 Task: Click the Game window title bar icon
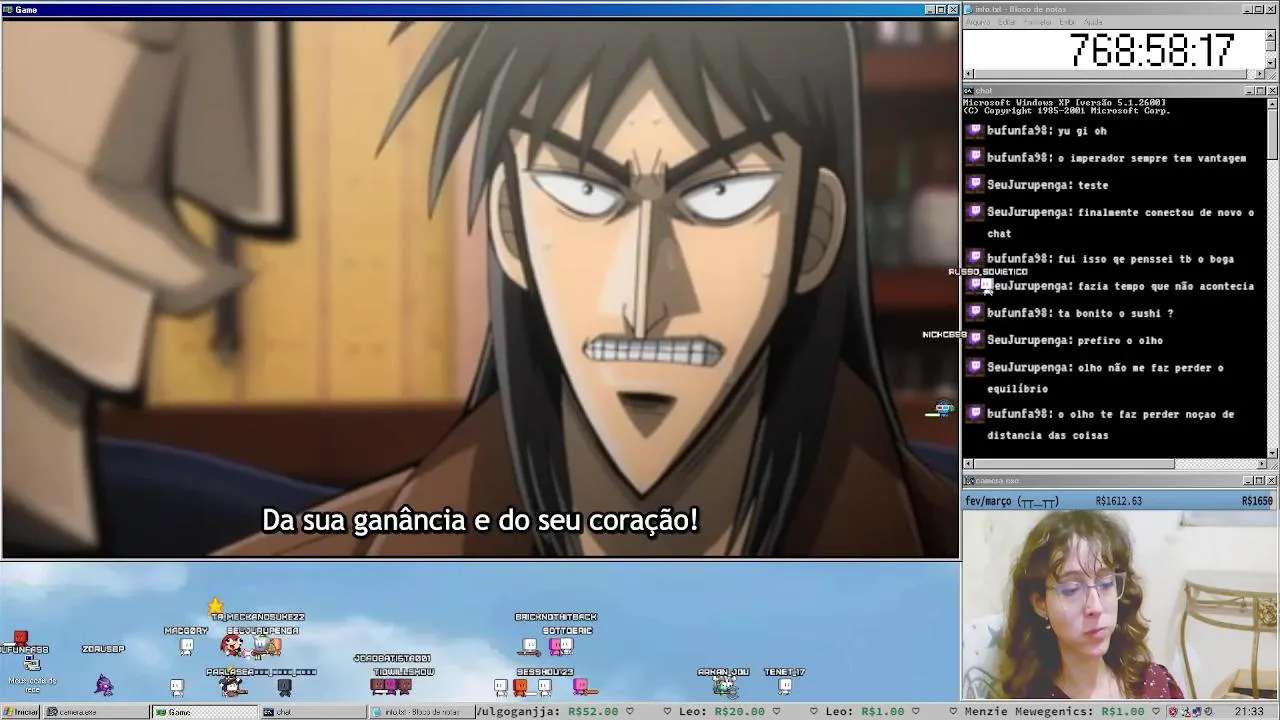coord(8,9)
